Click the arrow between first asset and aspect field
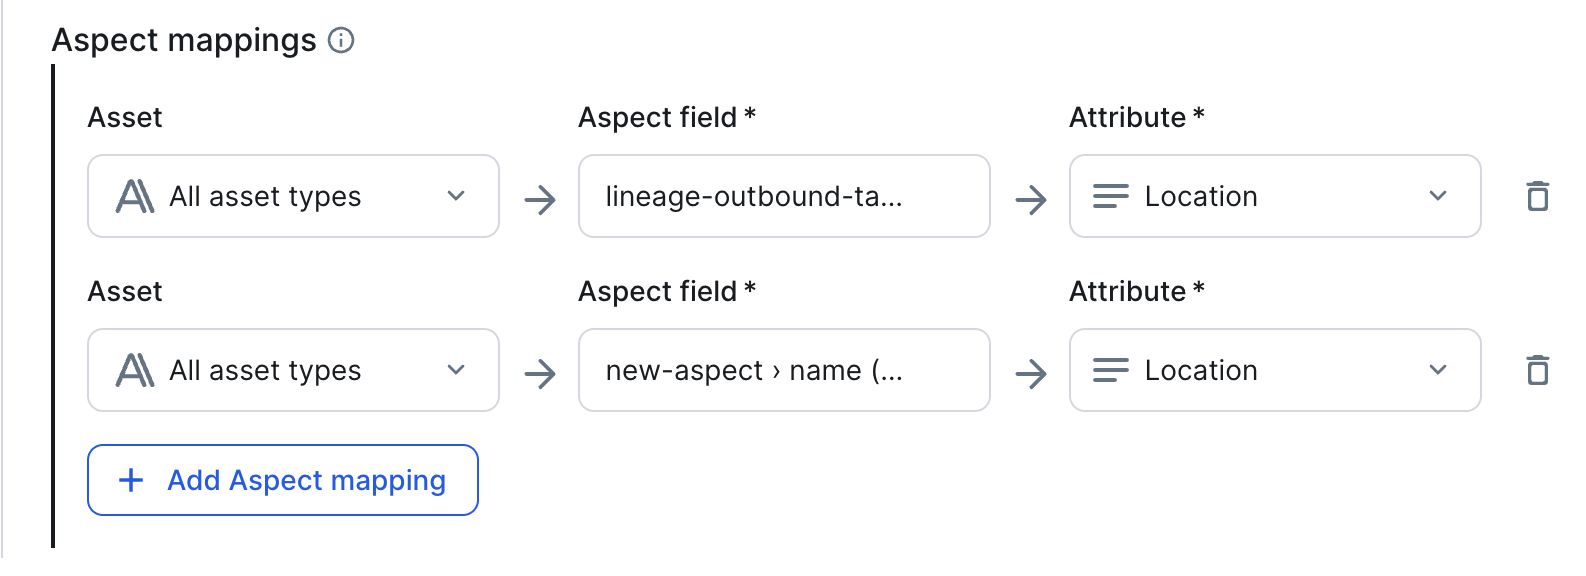The height and width of the screenshot is (576, 1586). (540, 200)
